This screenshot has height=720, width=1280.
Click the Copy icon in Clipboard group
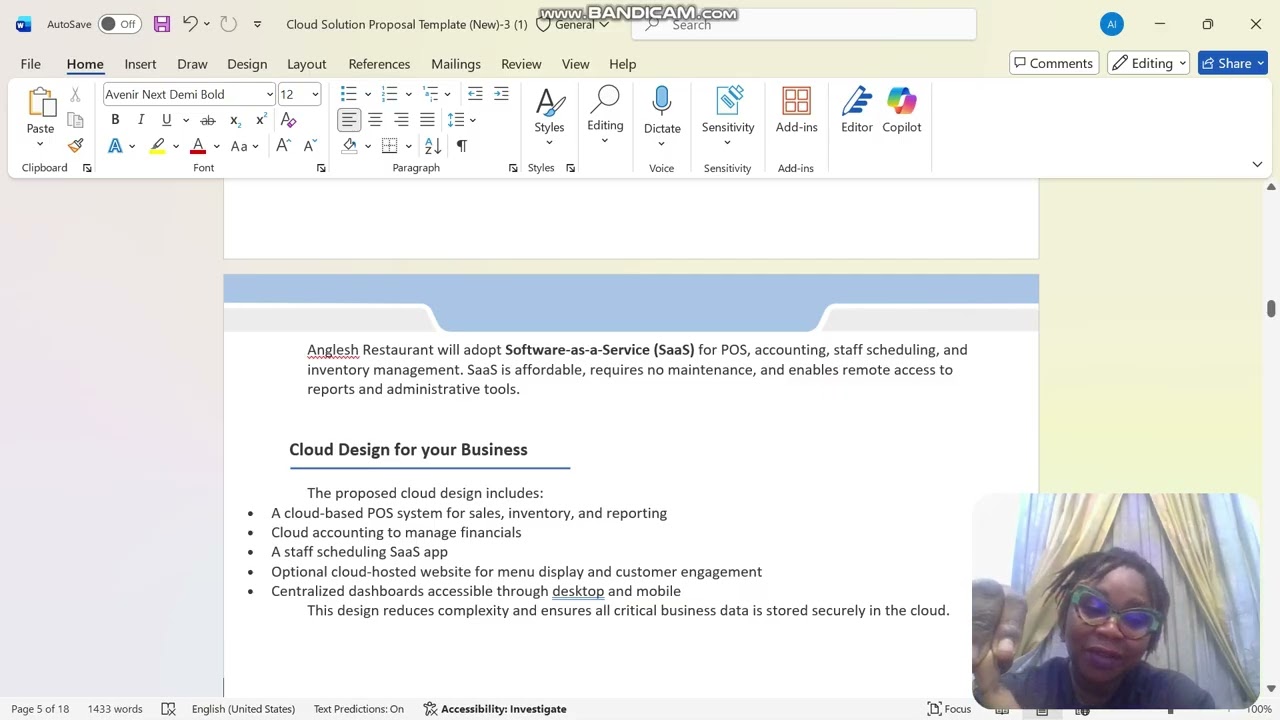75,120
